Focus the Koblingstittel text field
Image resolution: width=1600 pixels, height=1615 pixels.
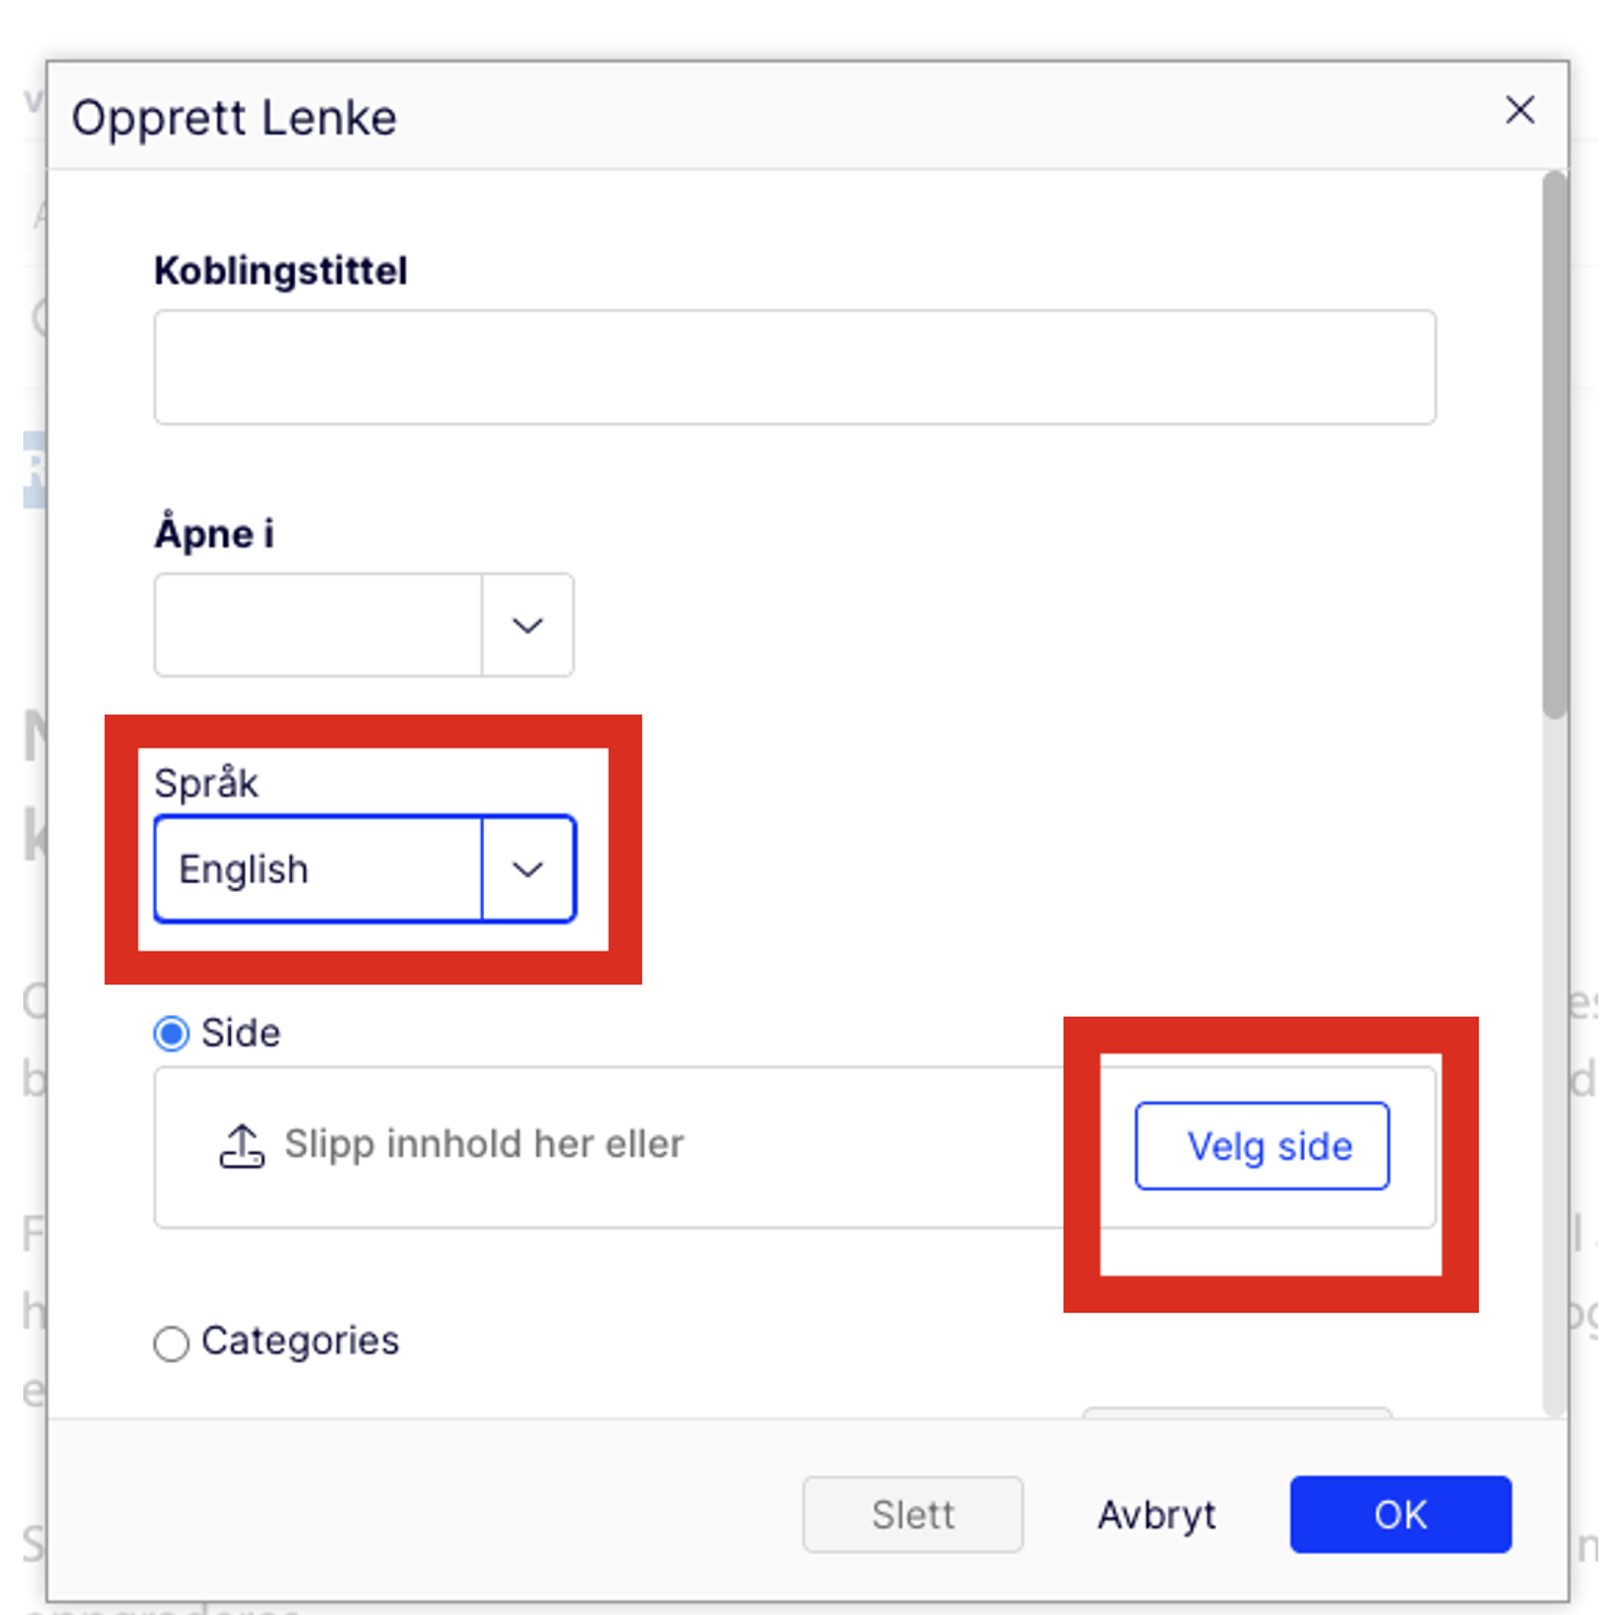795,367
